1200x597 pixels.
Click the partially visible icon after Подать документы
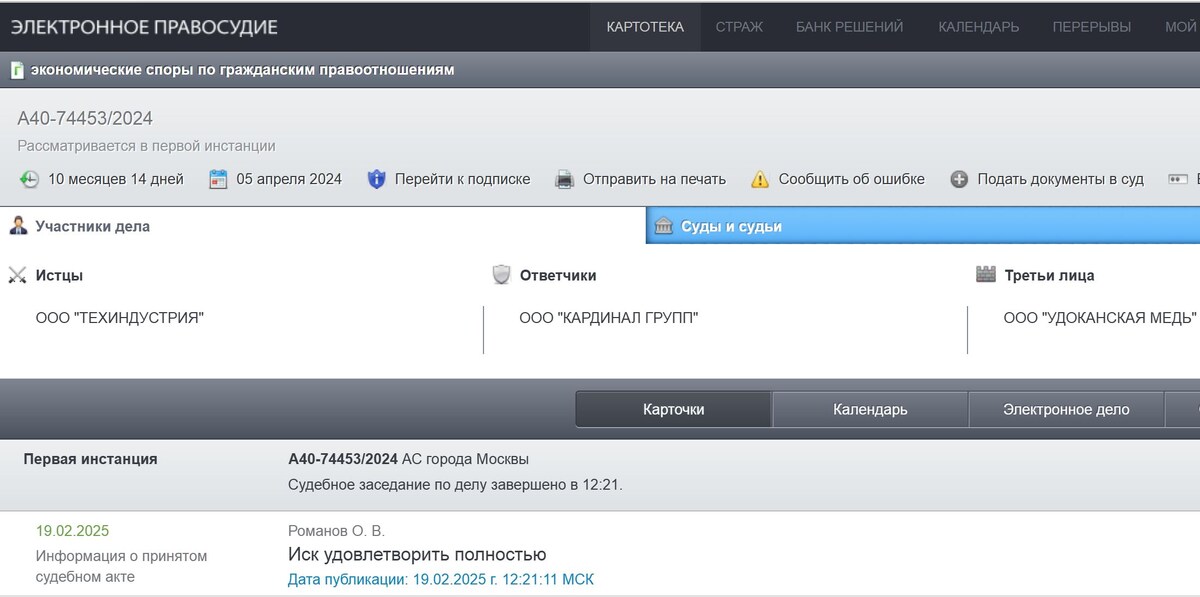pos(1178,180)
